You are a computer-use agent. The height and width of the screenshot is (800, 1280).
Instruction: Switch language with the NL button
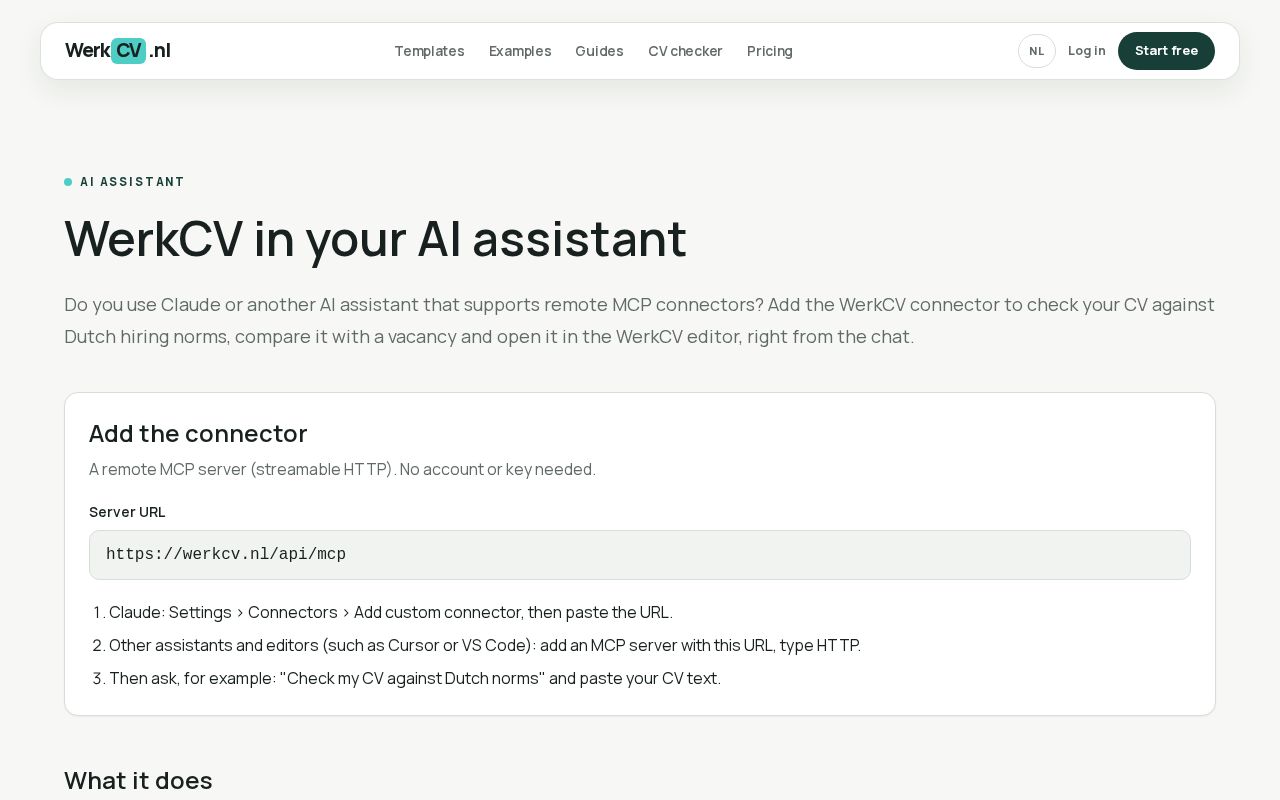pos(1037,51)
